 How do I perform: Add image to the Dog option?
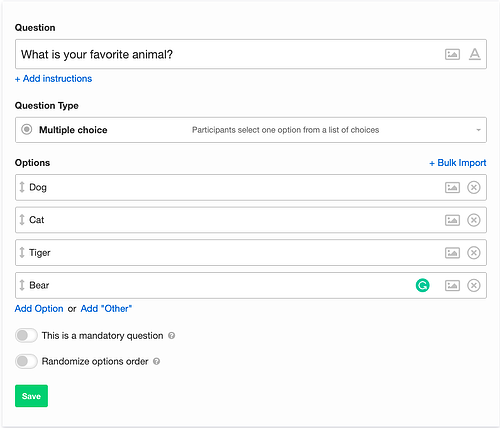(452, 187)
